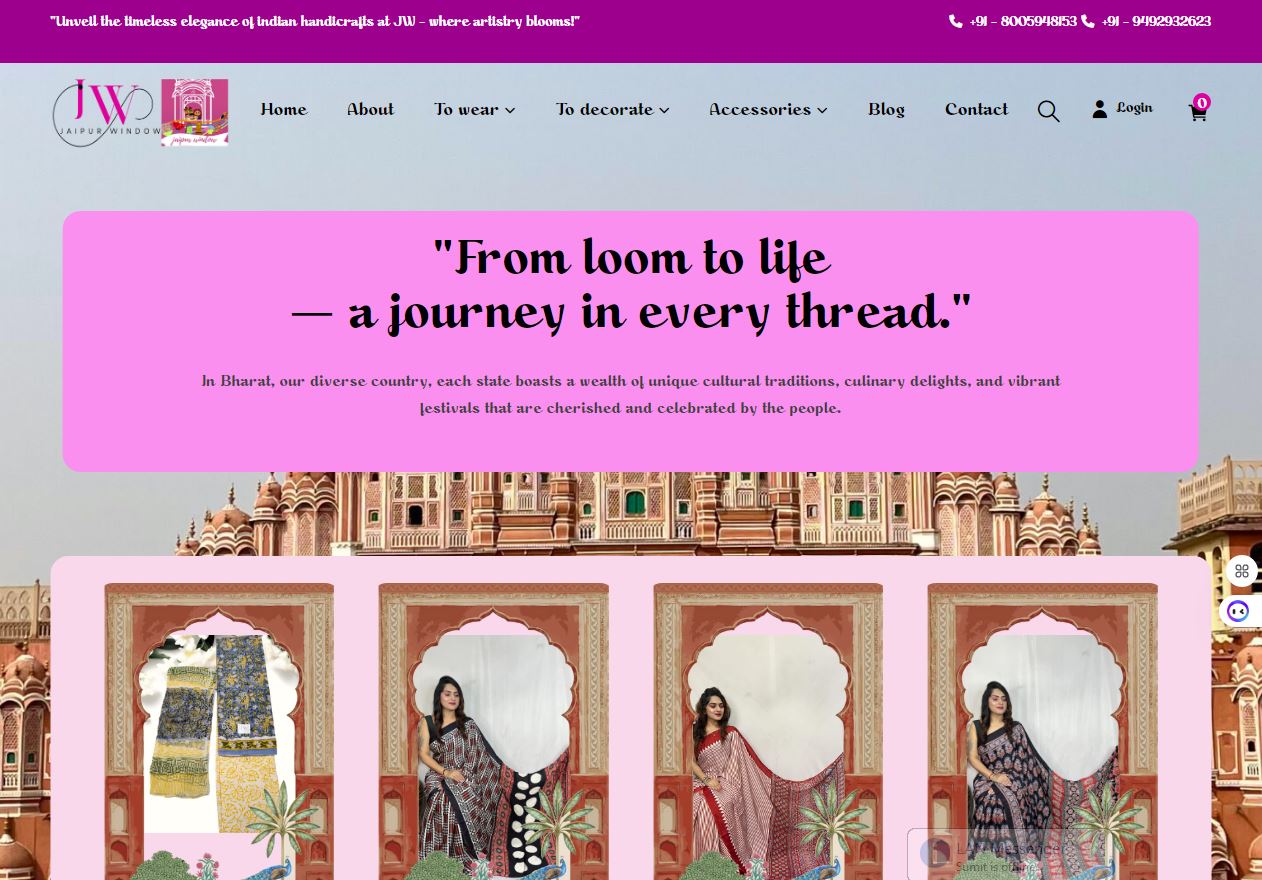Click the phone icon beside 8005948153
The width and height of the screenshot is (1262, 880).
pos(956,21)
